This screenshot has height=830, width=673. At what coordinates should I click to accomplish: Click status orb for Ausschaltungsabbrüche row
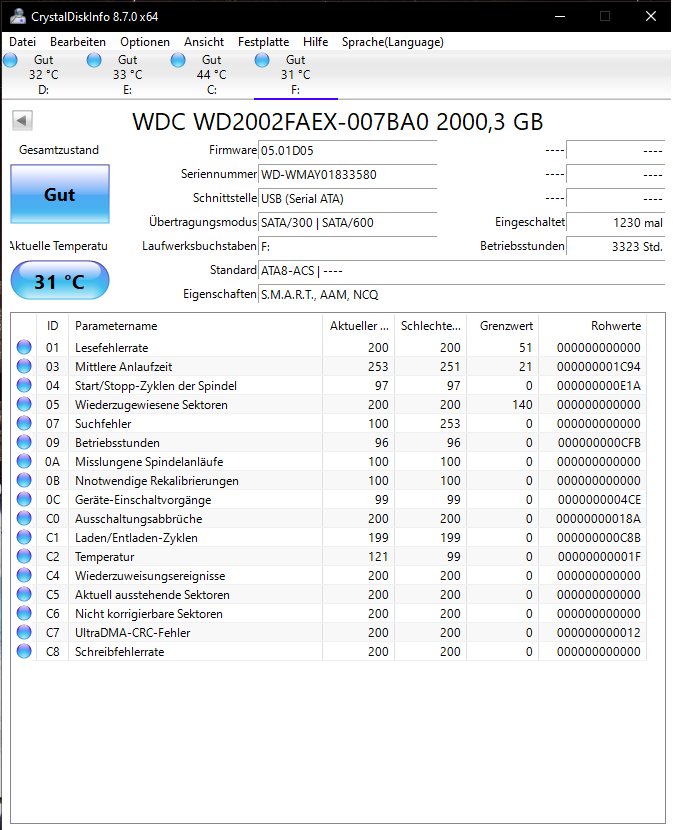(x=24, y=518)
